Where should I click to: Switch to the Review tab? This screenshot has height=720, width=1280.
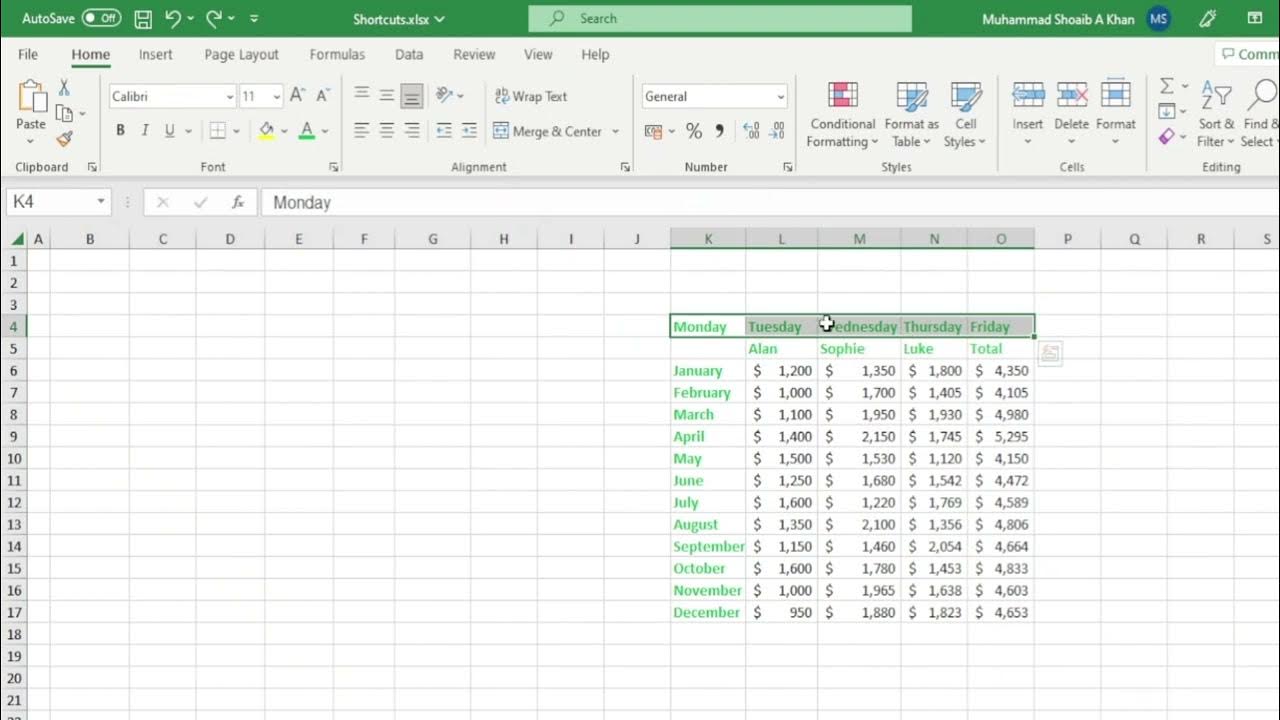pos(474,54)
